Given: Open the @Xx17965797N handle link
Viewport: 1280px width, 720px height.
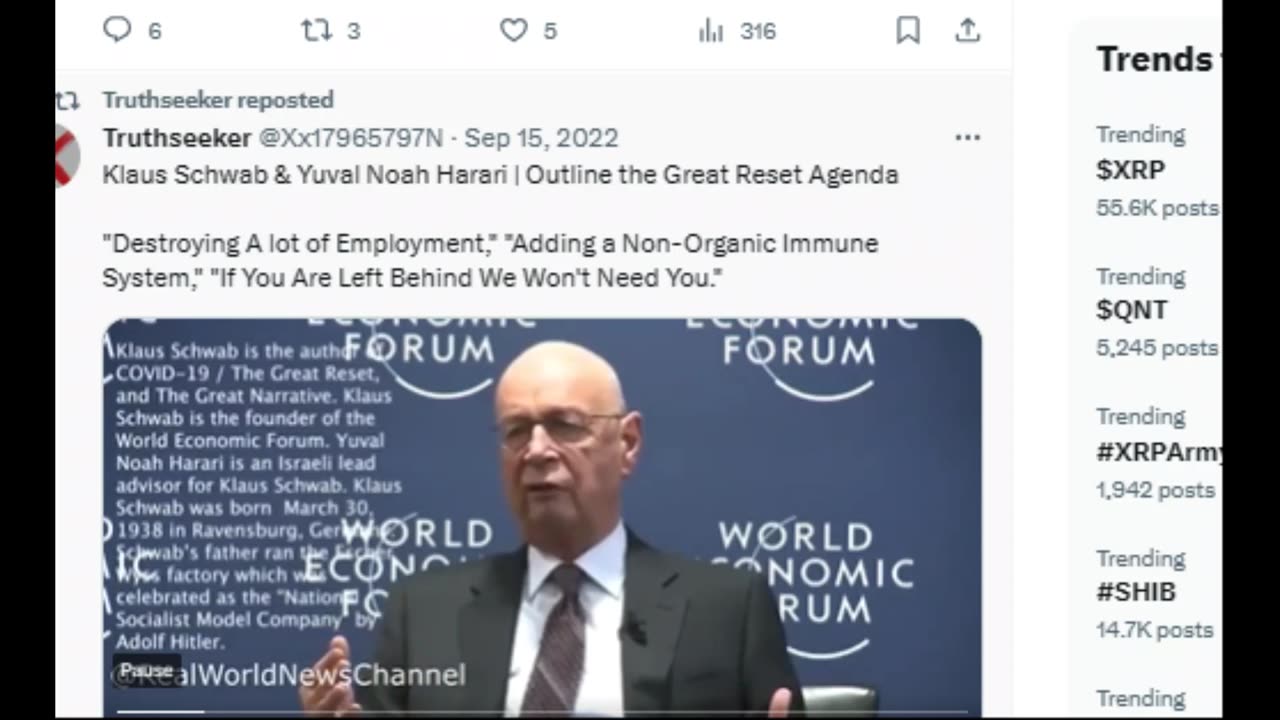Looking at the screenshot, I should point(351,138).
